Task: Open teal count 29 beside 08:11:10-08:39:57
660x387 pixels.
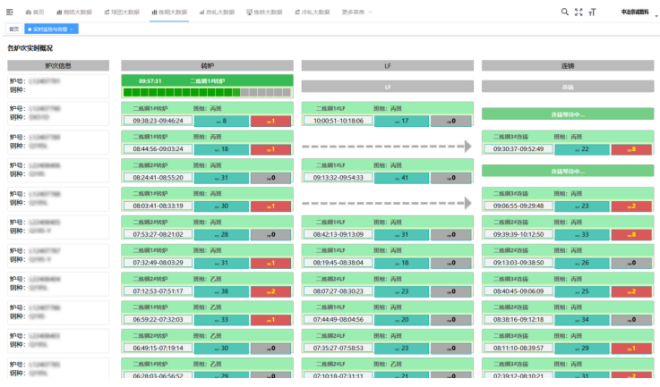Action: tap(582, 348)
